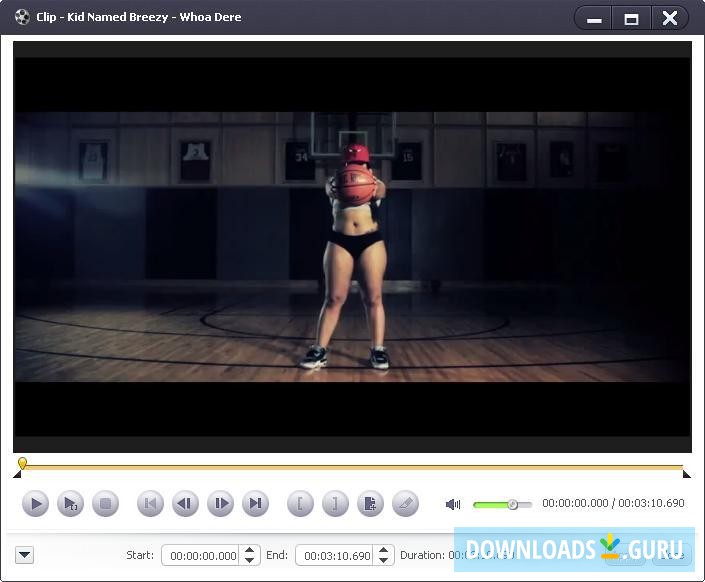Stop the video playback
Screen dimensions: 705x582
(105, 503)
